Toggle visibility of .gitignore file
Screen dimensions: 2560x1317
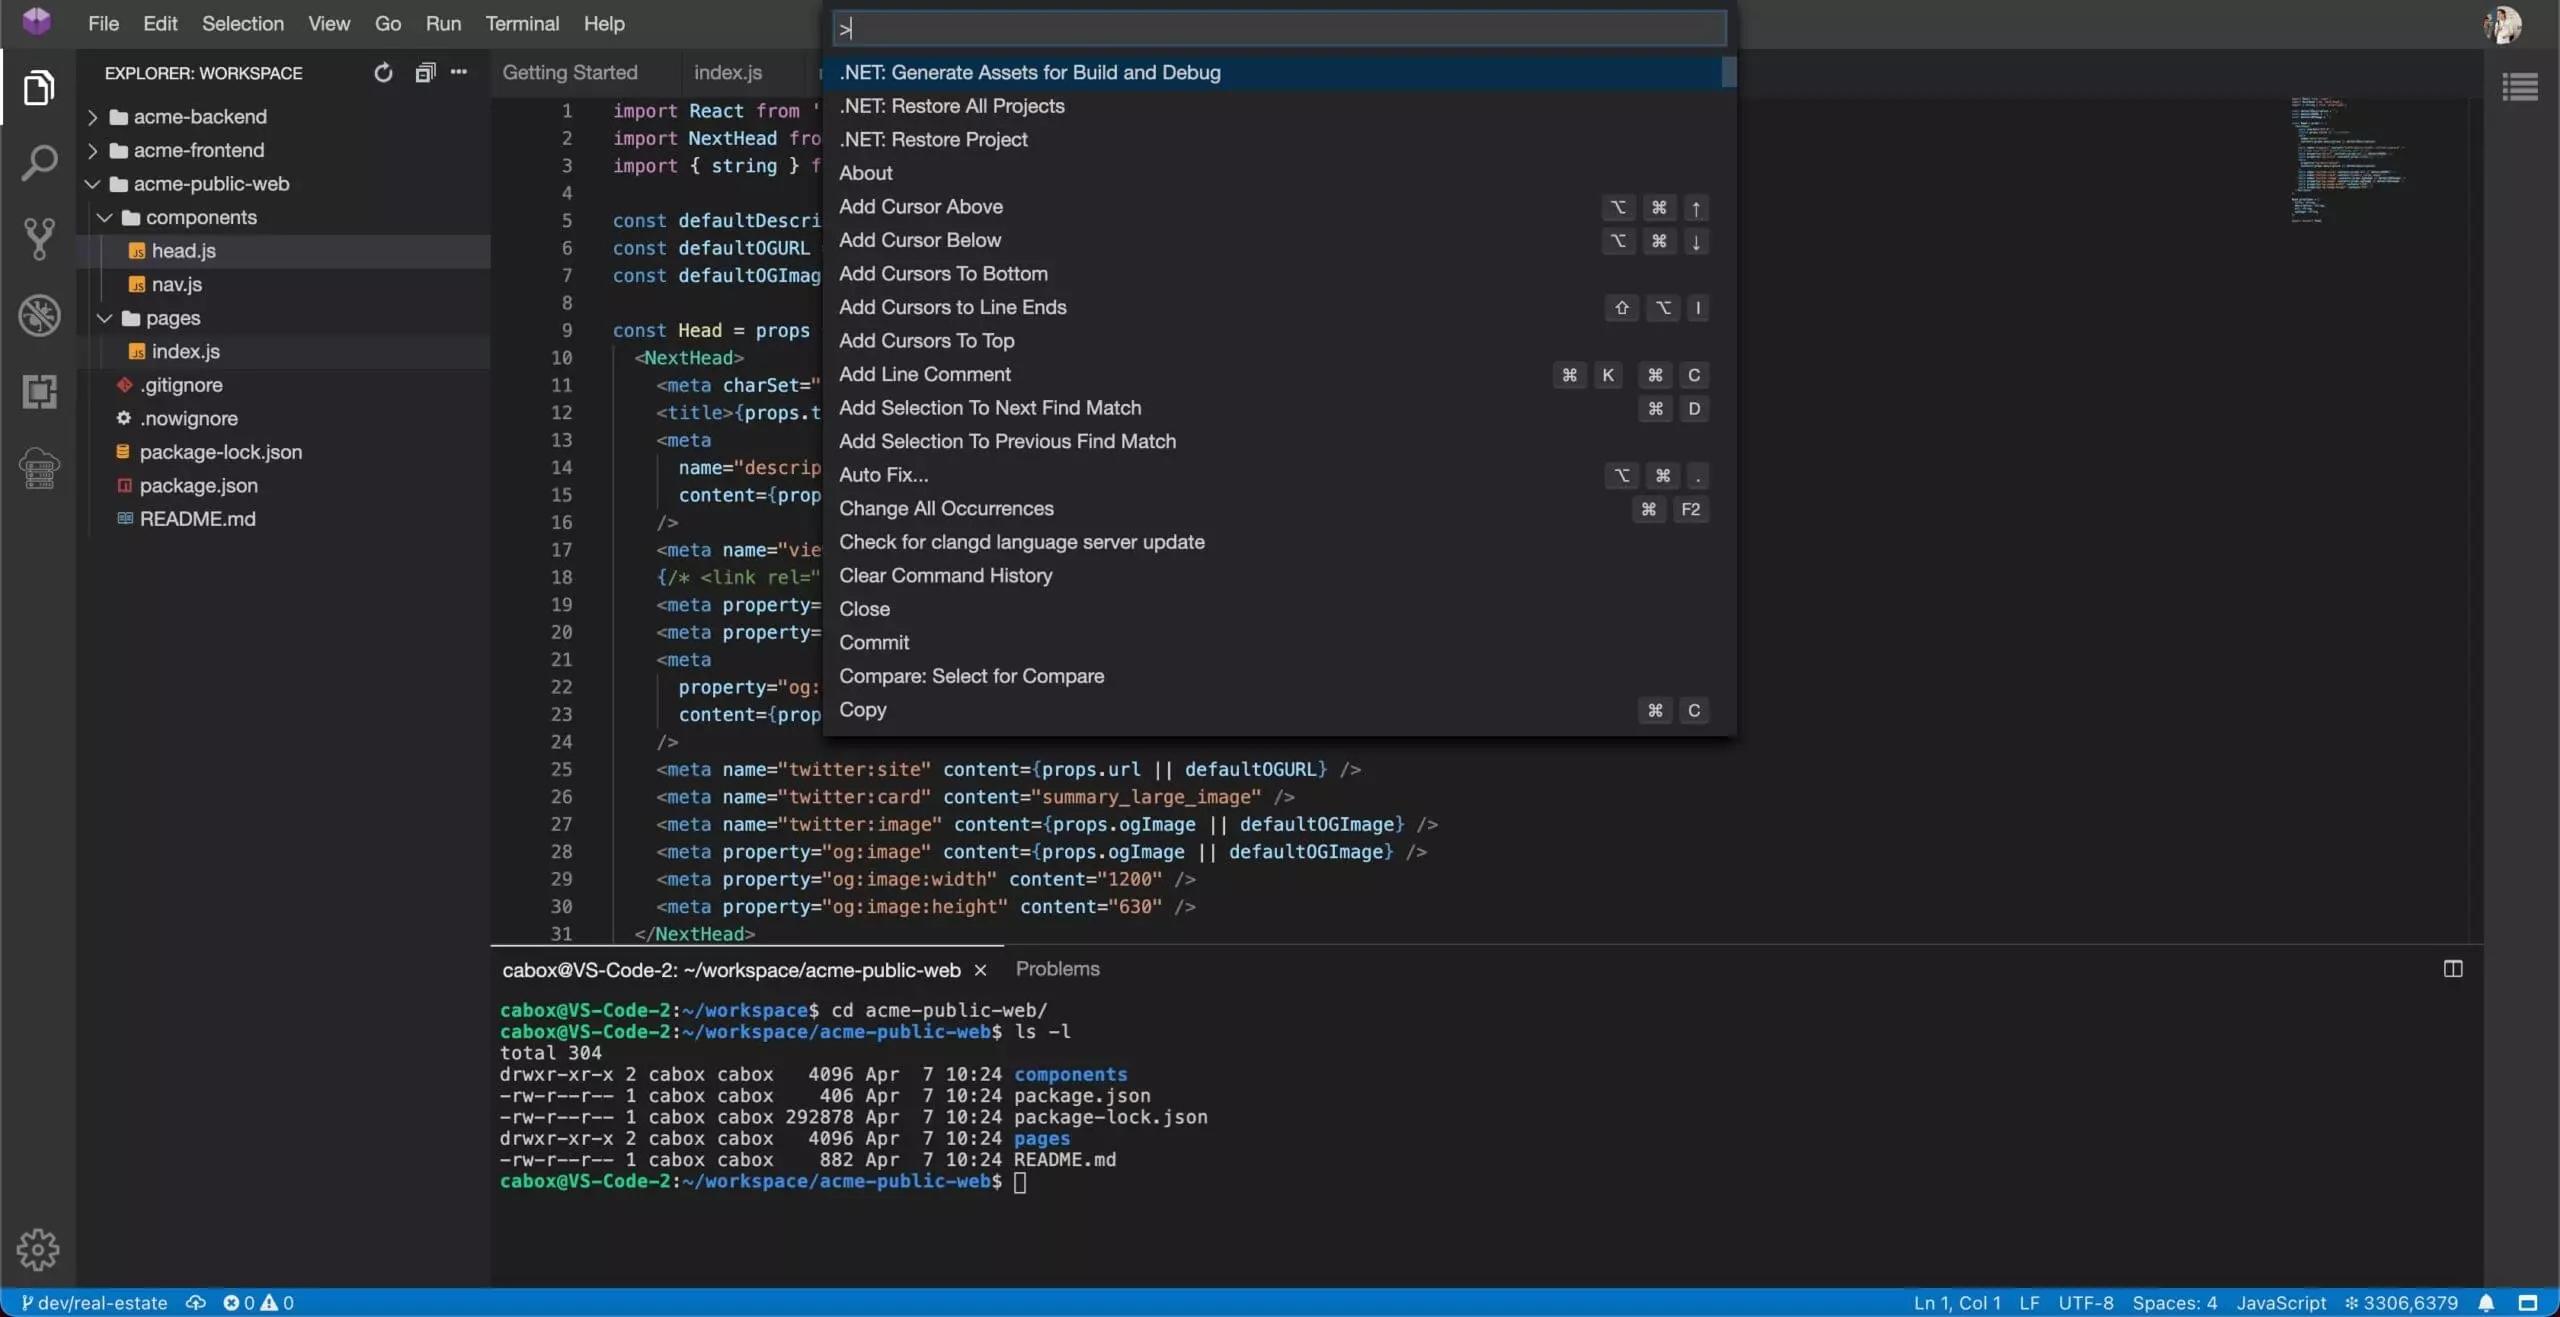coord(180,385)
